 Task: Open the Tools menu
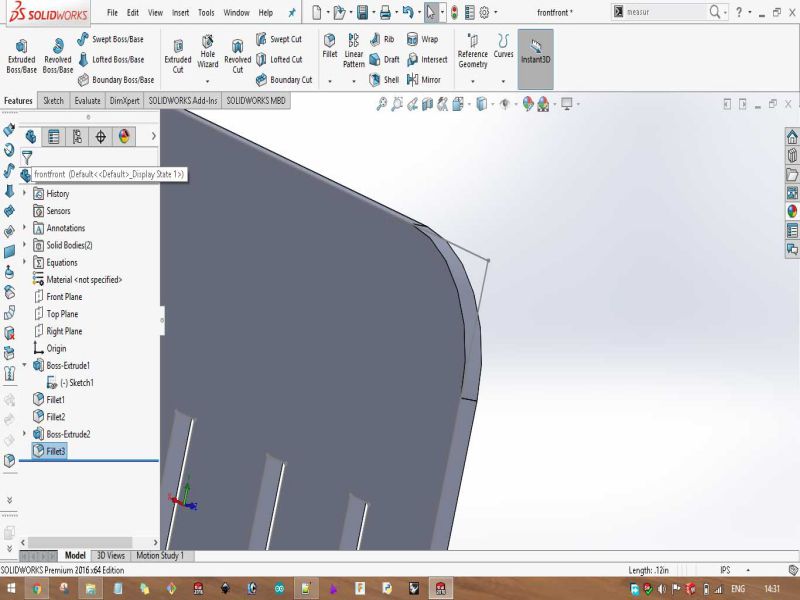click(x=206, y=12)
